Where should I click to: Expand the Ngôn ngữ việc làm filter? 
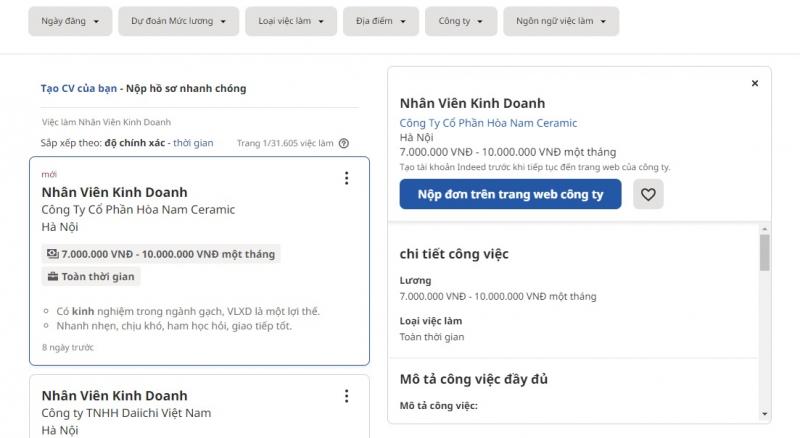click(x=561, y=21)
